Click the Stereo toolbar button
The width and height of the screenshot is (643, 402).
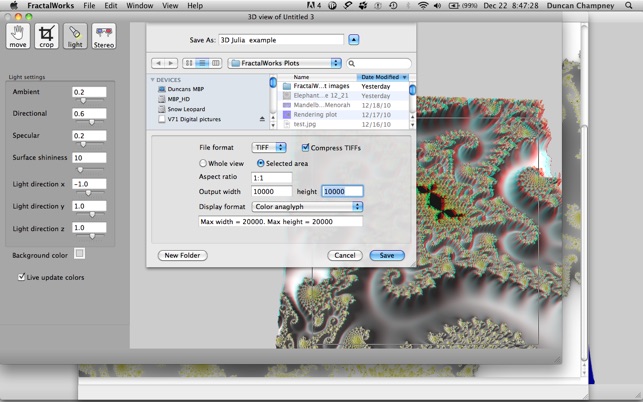[x=104, y=36]
